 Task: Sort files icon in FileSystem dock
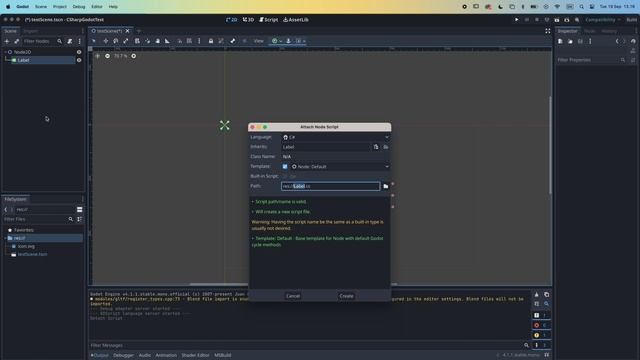coord(80,219)
